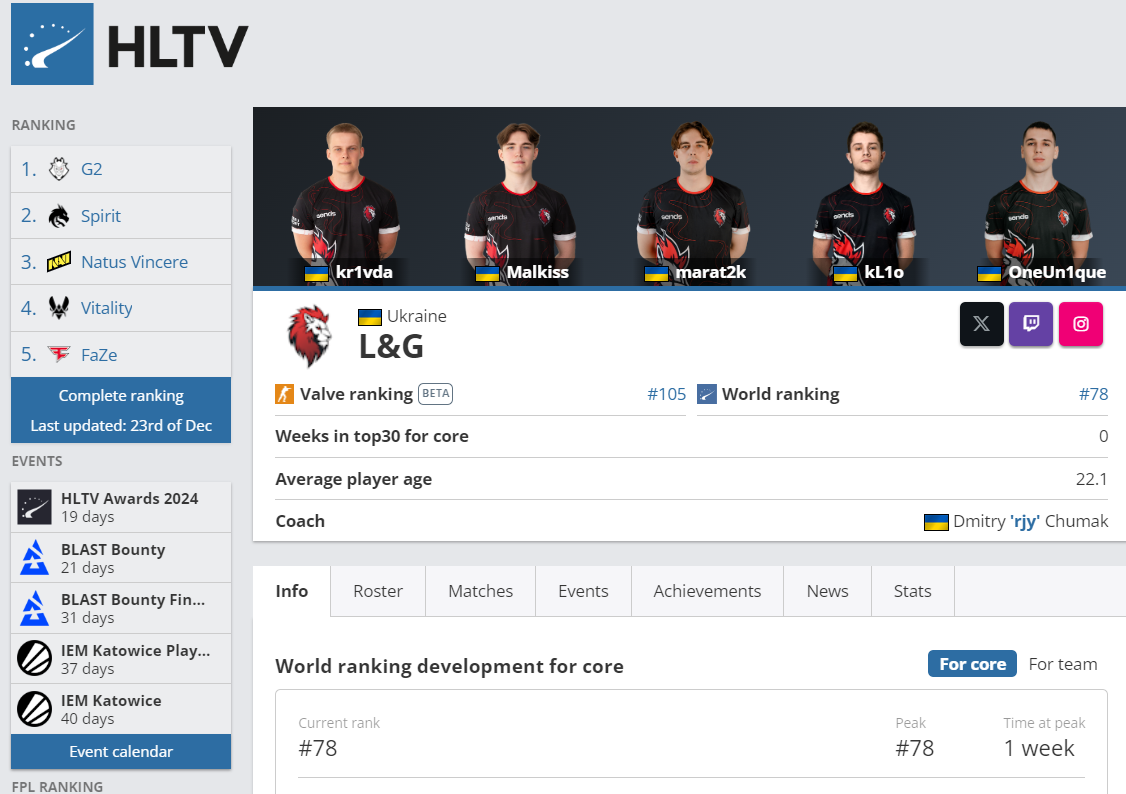Toggle ranking view to For team
The image size is (1126, 794).
tap(1063, 664)
